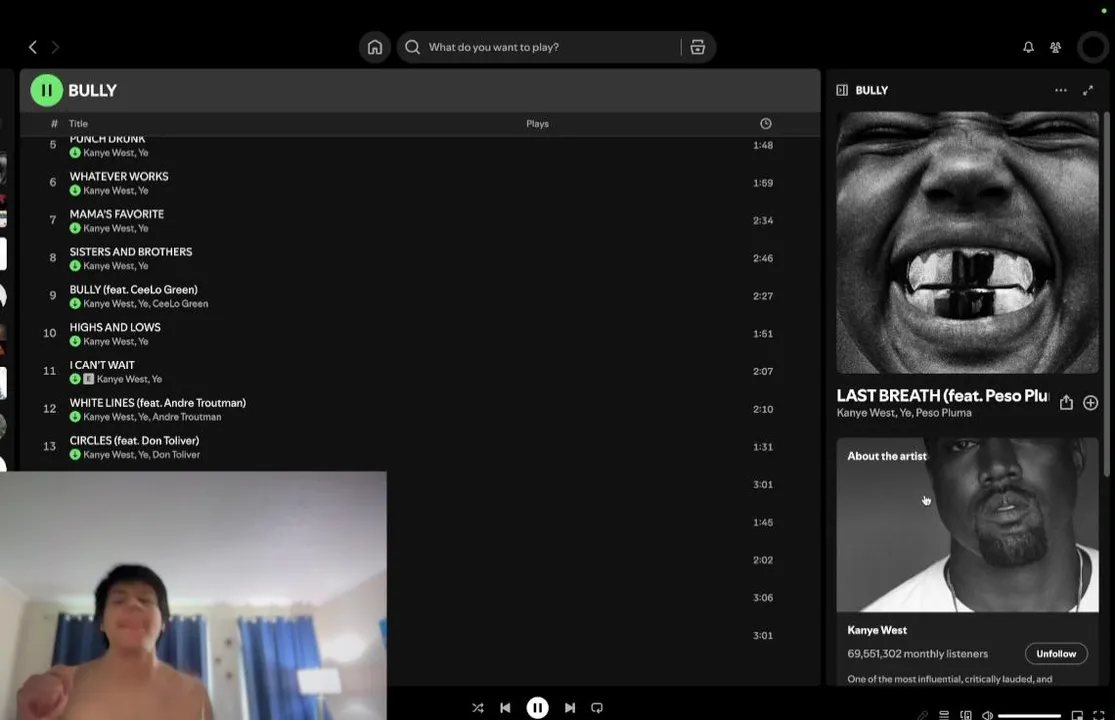Click the 2:34 duration of MAMA'S FAVORITE
This screenshot has width=1115, height=720.
click(763, 220)
